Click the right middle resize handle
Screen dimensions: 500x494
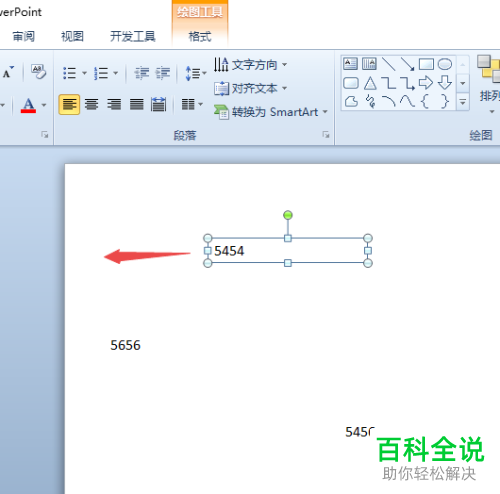click(x=368, y=251)
